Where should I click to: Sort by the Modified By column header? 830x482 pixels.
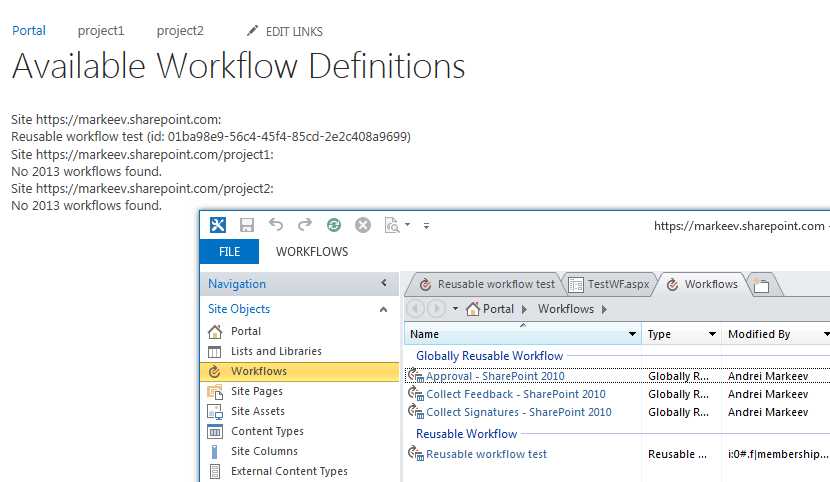(x=759, y=334)
